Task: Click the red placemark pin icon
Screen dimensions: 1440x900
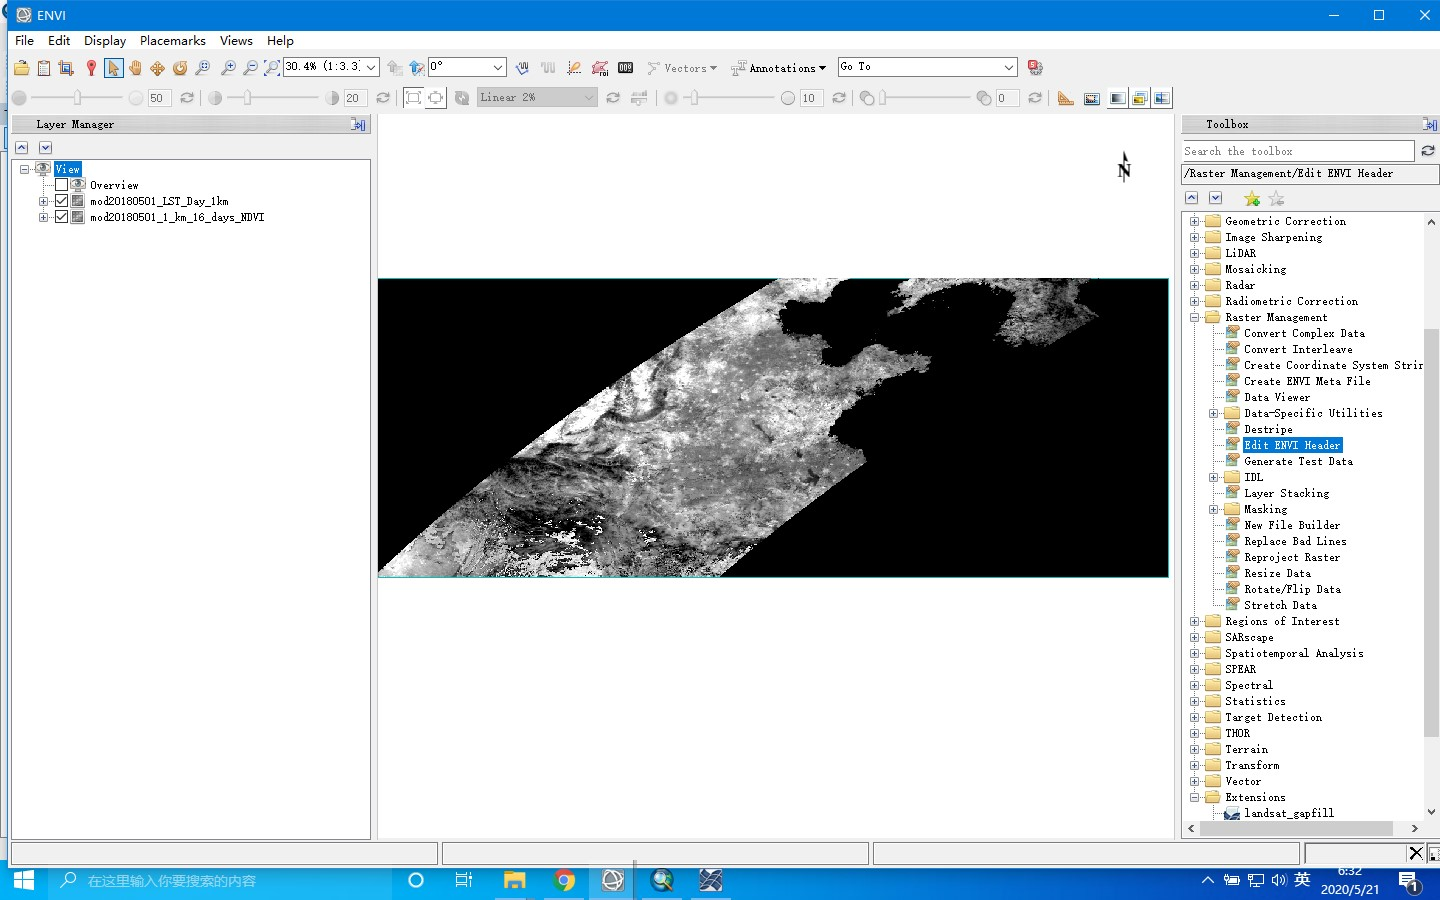Action: click(x=91, y=68)
